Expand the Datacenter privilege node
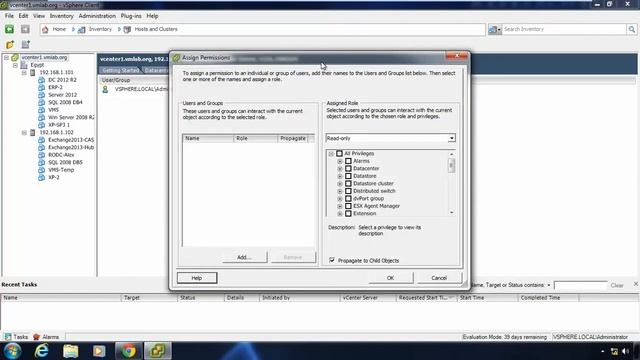 pos(340,169)
